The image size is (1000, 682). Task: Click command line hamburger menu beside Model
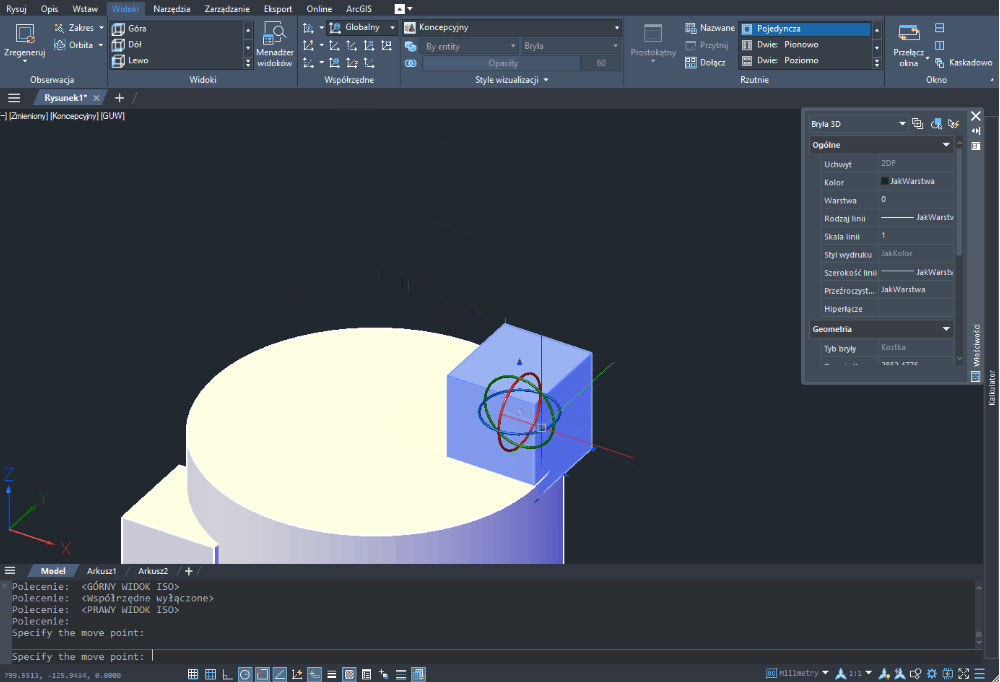(10, 570)
